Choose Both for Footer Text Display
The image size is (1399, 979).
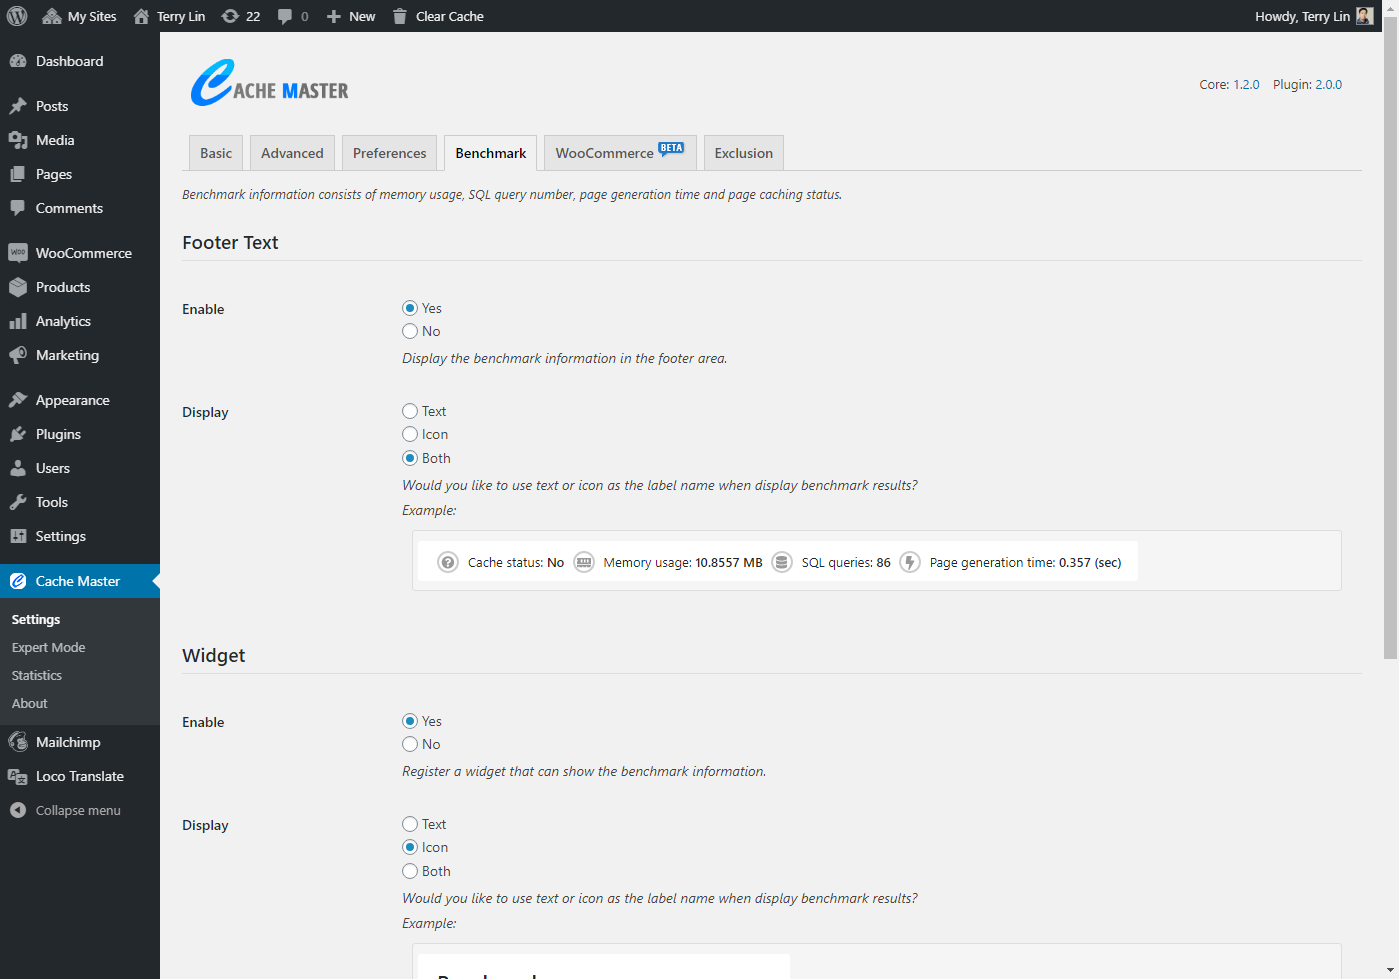pyautogui.click(x=410, y=458)
